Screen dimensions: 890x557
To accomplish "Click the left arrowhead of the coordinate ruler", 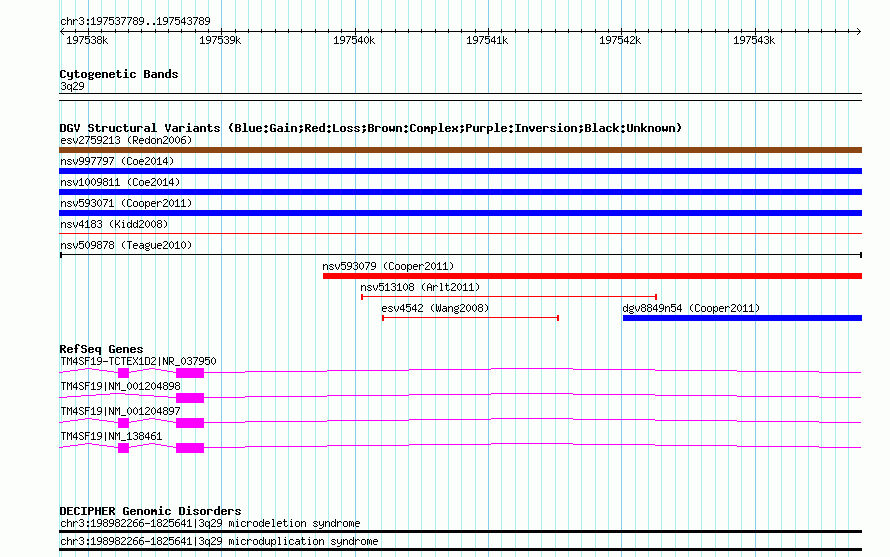I will pyautogui.click(x=62, y=31).
